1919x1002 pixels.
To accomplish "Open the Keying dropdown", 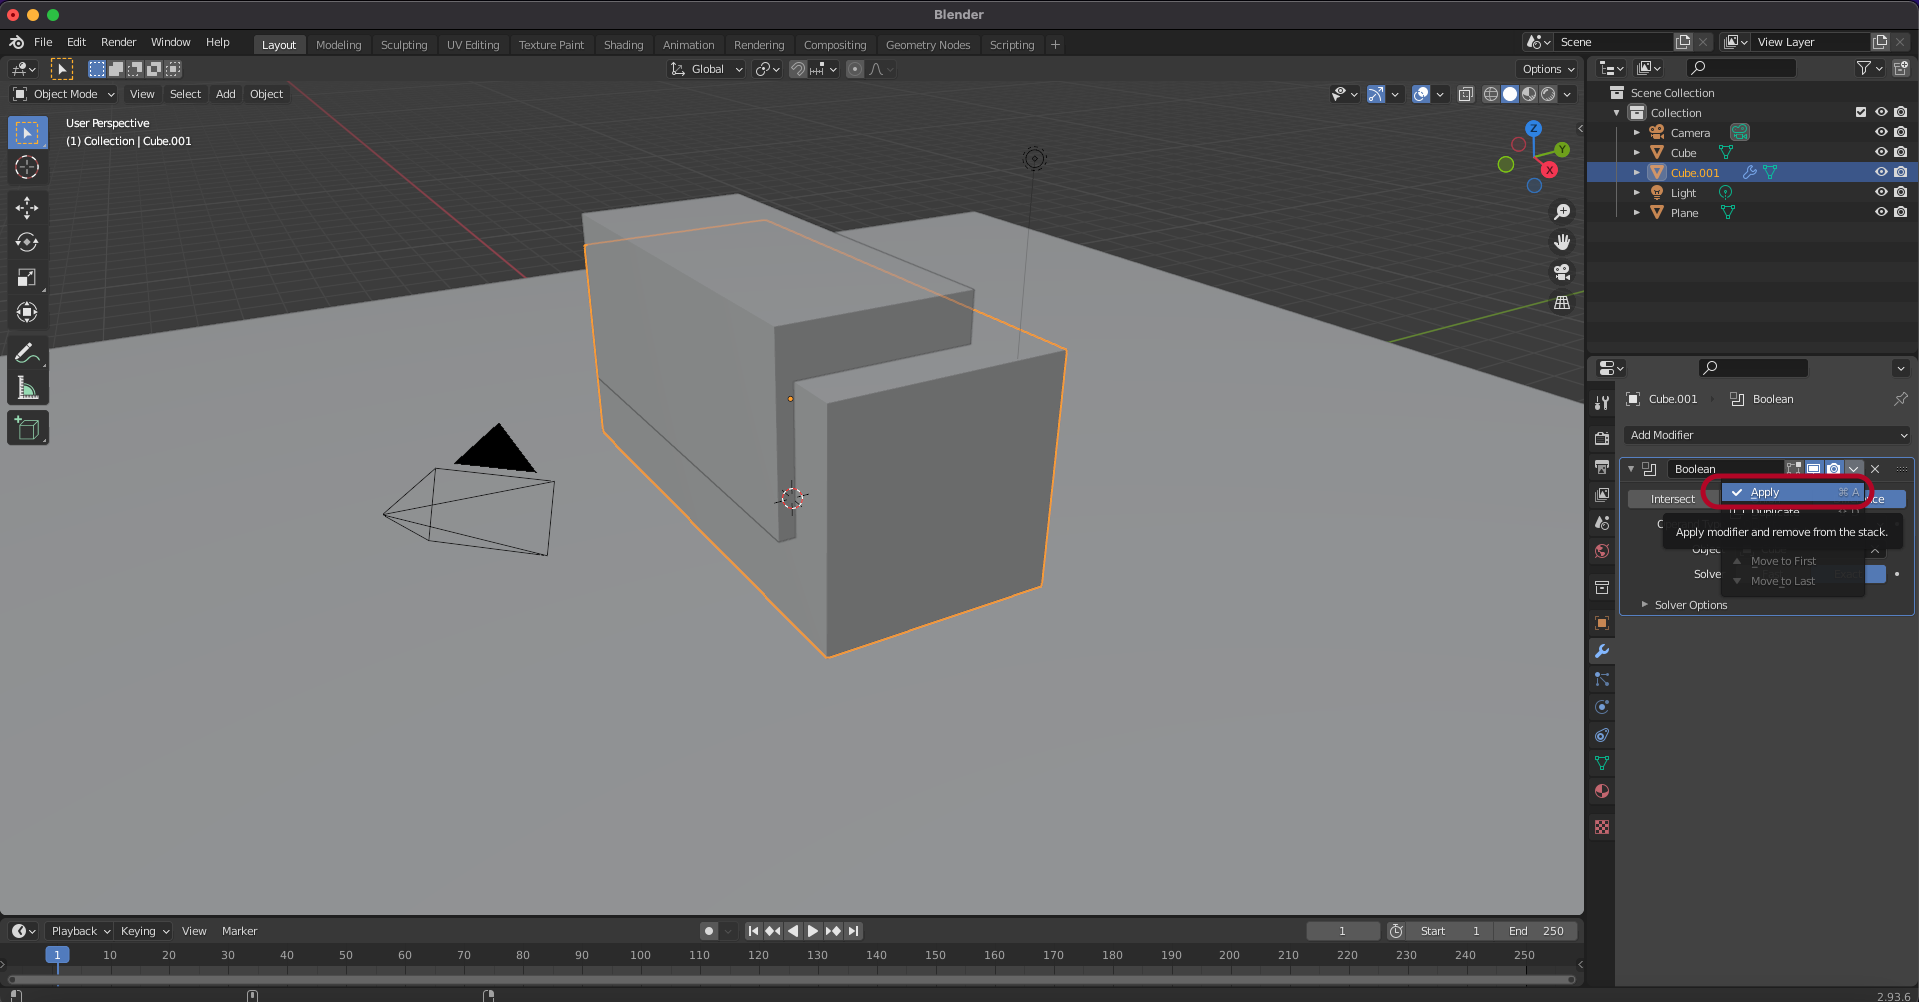I will click(x=144, y=931).
